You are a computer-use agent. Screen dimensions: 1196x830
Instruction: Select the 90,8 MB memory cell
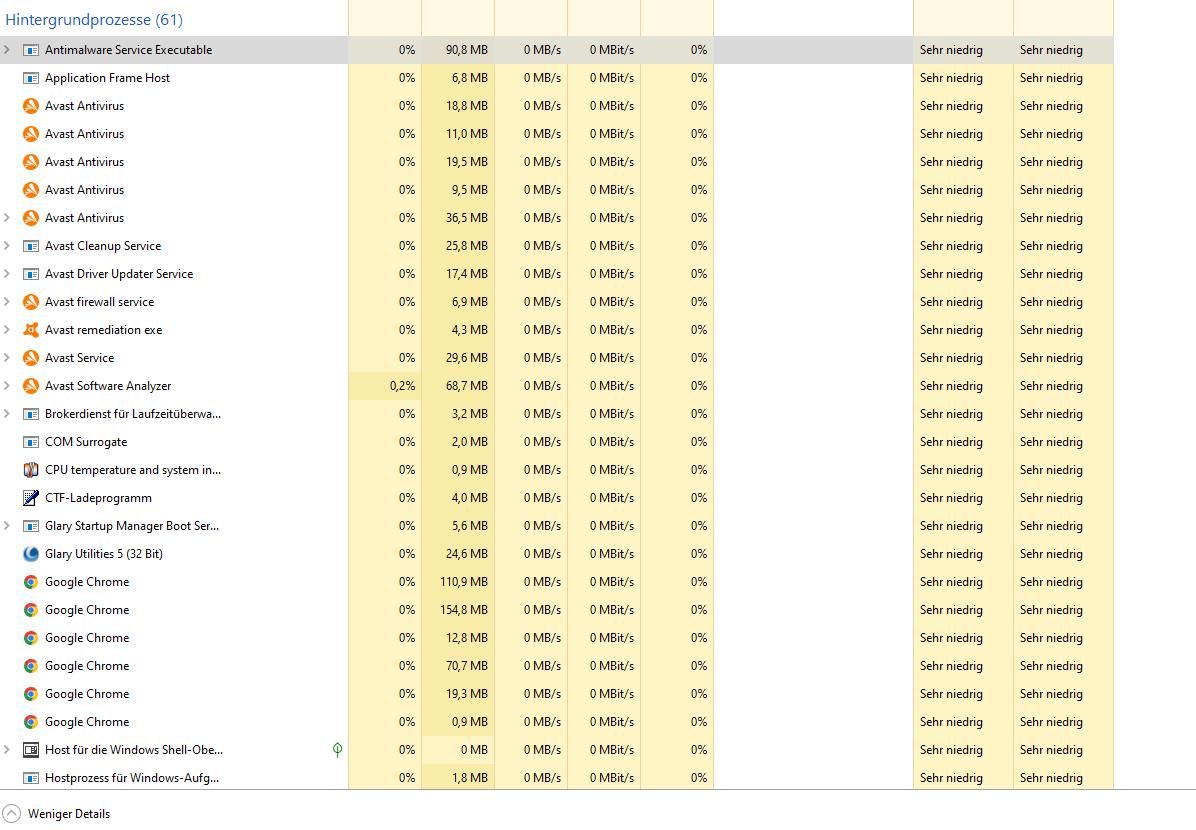(458, 50)
